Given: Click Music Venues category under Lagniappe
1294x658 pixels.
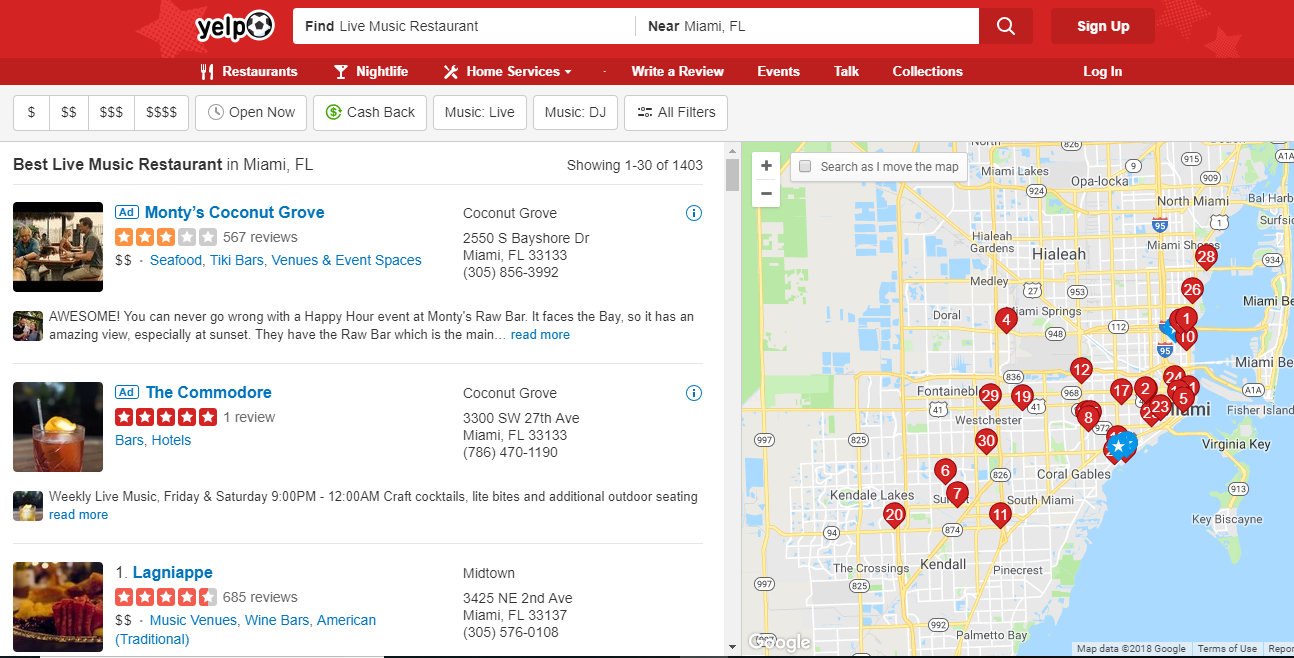Looking at the screenshot, I should tap(193, 620).
